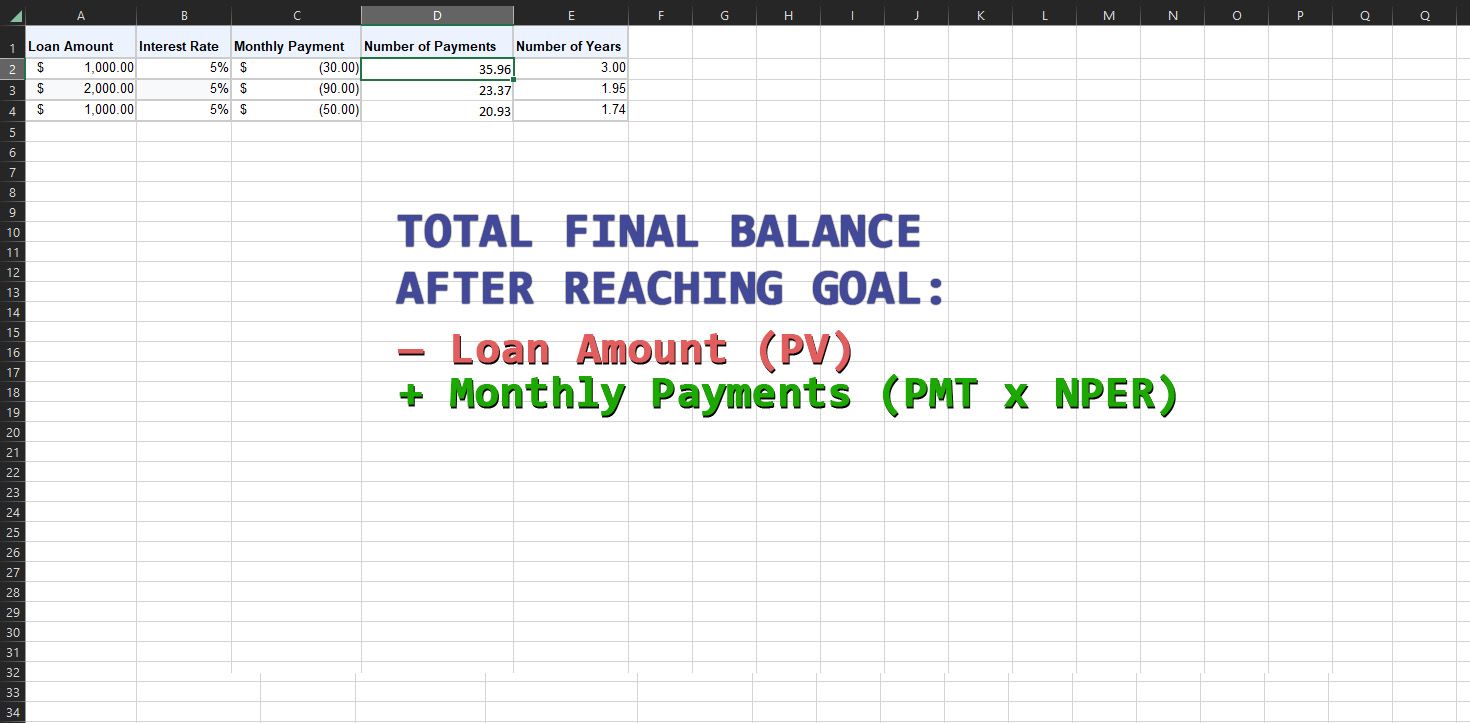Image resolution: width=1470 pixels, height=723 pixels.
Task: Select column A header
Action: tap(81, 15)
